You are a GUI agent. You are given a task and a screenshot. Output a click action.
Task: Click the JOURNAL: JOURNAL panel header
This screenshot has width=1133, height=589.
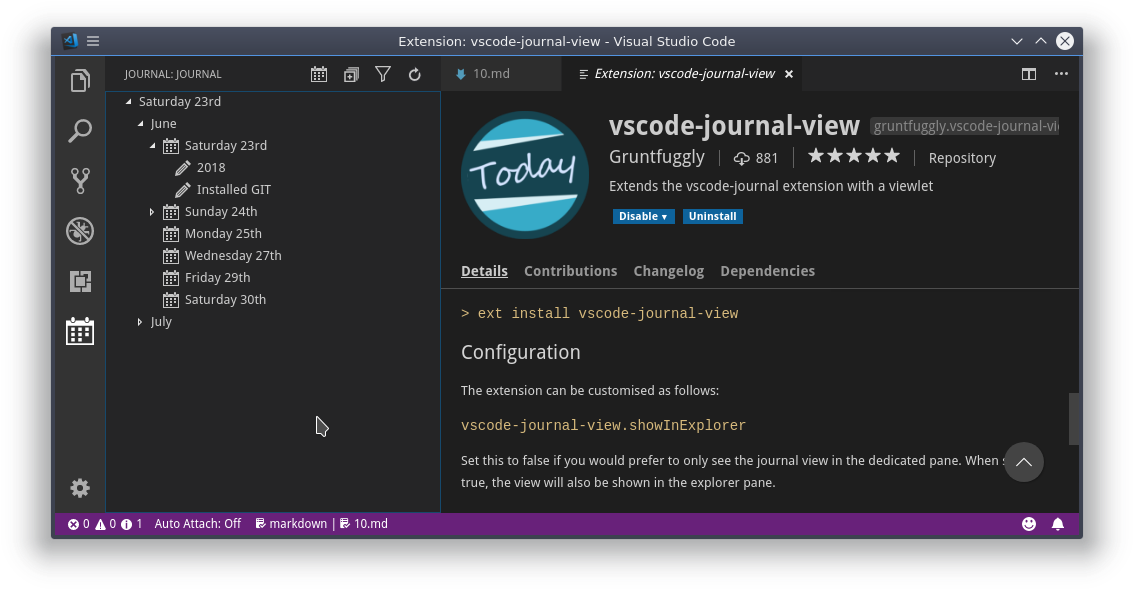[173, 74]
